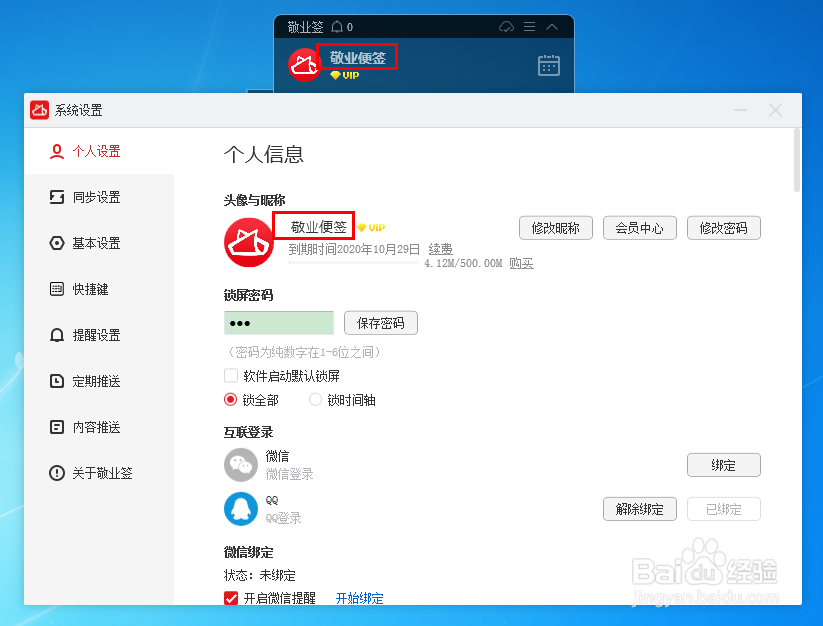Open the 内容推送 tab
Image resolution: width=823 pixels, height=626 pixels.
click(99, 427)
